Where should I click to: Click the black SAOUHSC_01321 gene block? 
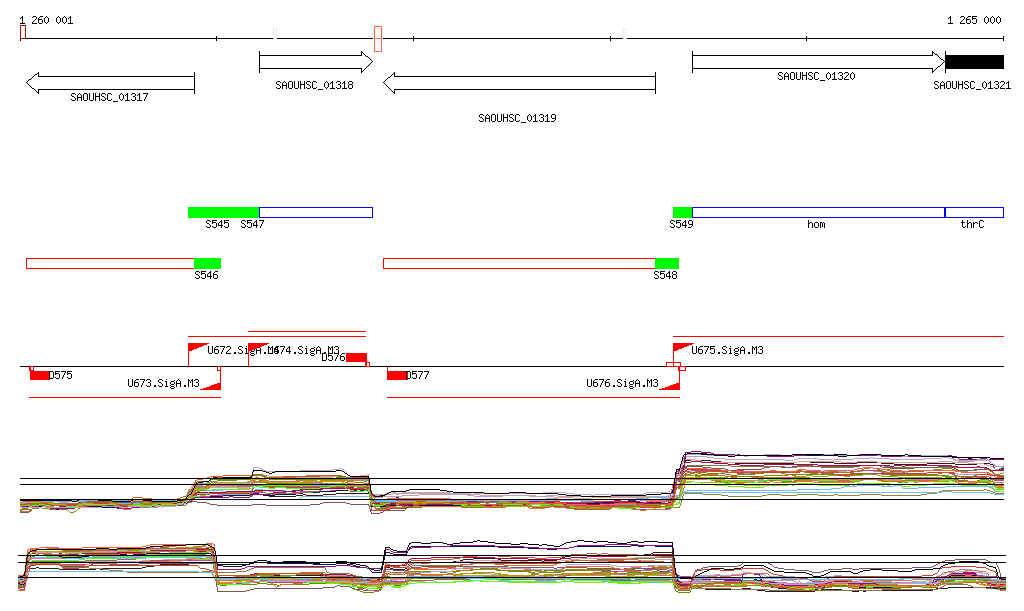tap(974, 62)
